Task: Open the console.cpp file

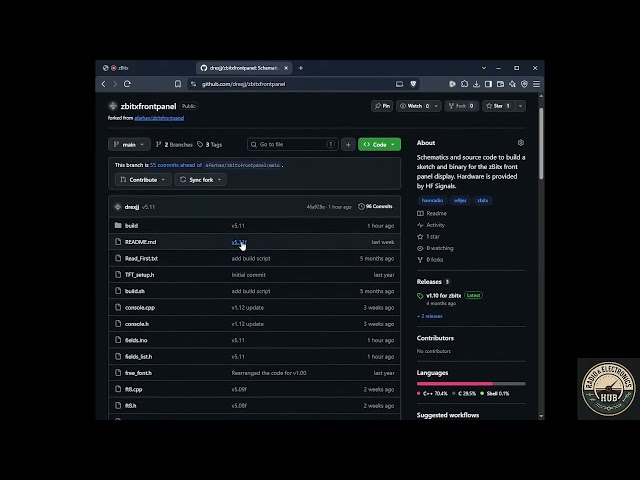Action: point(140,307)
